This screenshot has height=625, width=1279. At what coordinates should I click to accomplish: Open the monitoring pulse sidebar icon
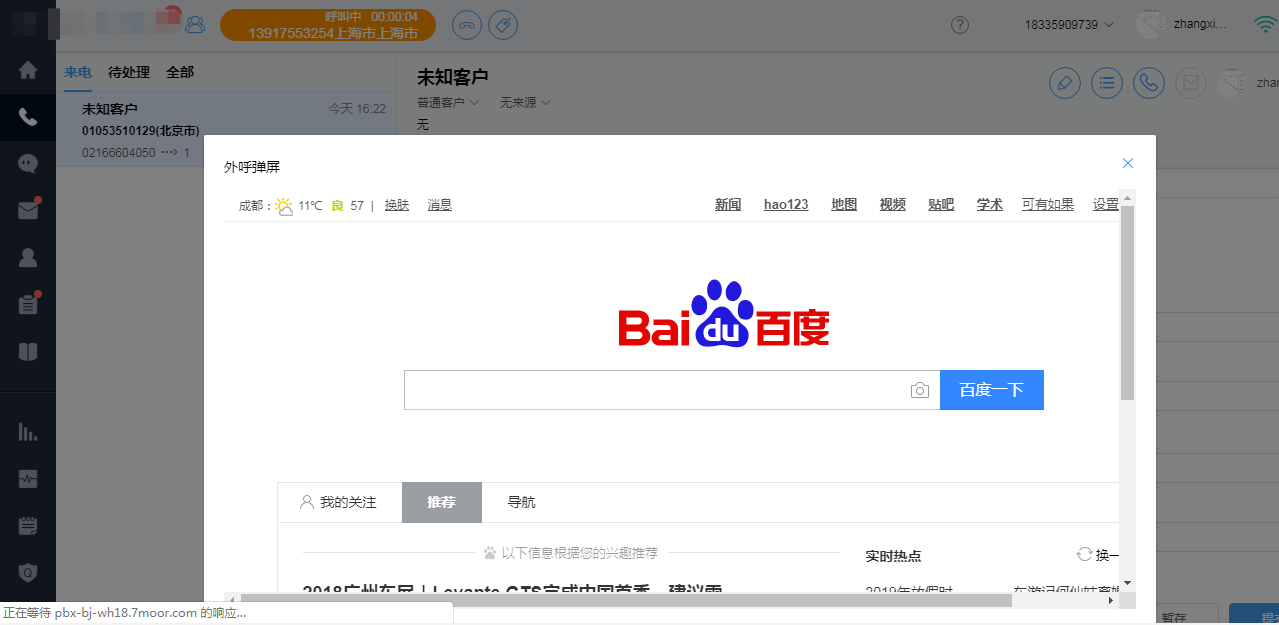[x=28, y=479]
